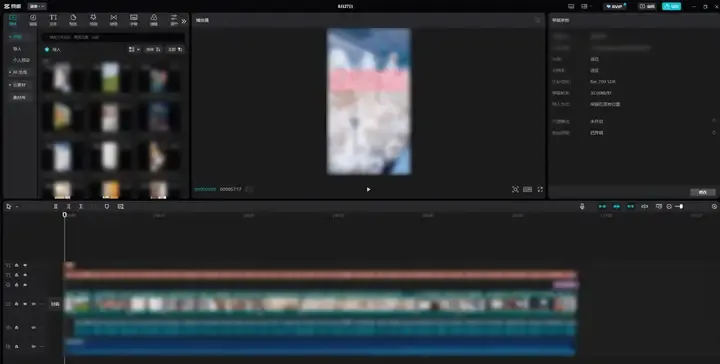Viewport: 720px width, 364px height.
Task: Select the green landscape media thumbnail
Action: pyautogui.click(x=110, y=78)
